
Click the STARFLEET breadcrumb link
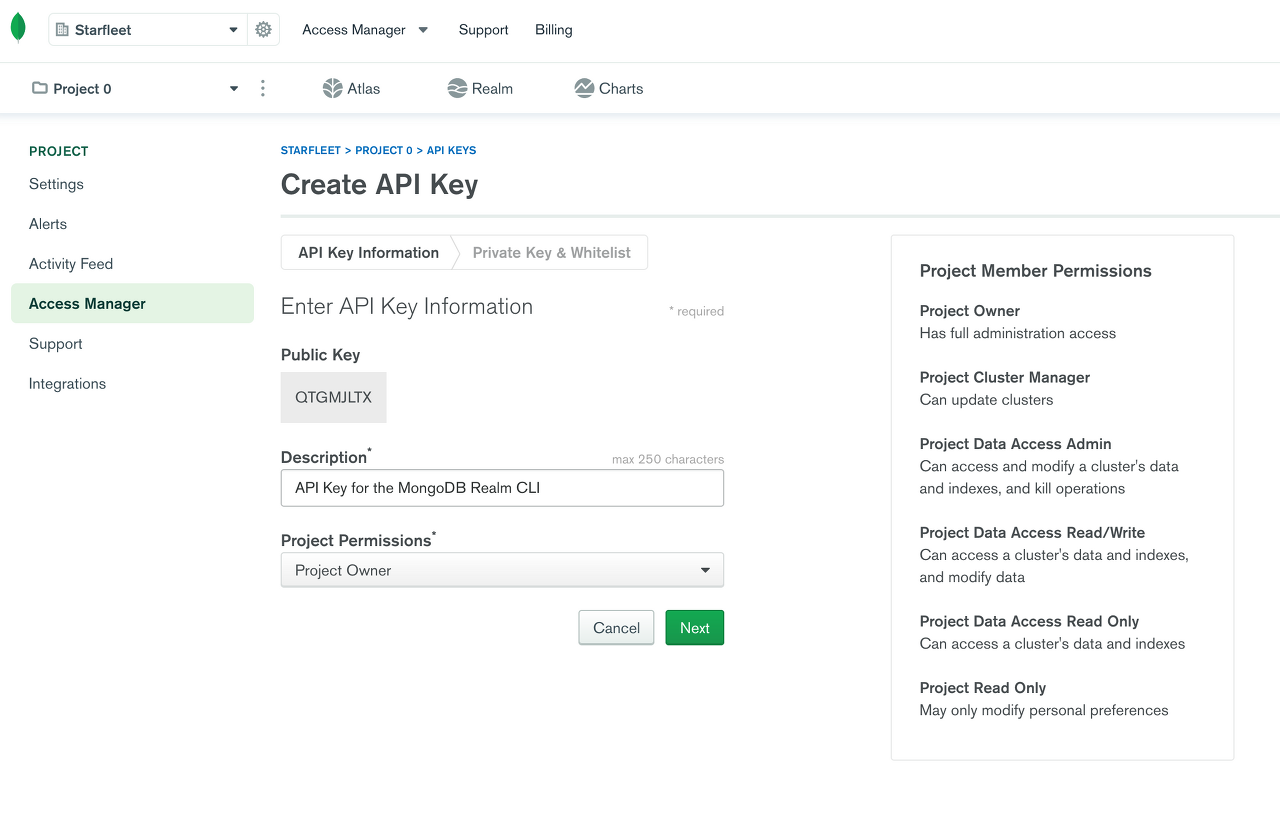point(311,150)
